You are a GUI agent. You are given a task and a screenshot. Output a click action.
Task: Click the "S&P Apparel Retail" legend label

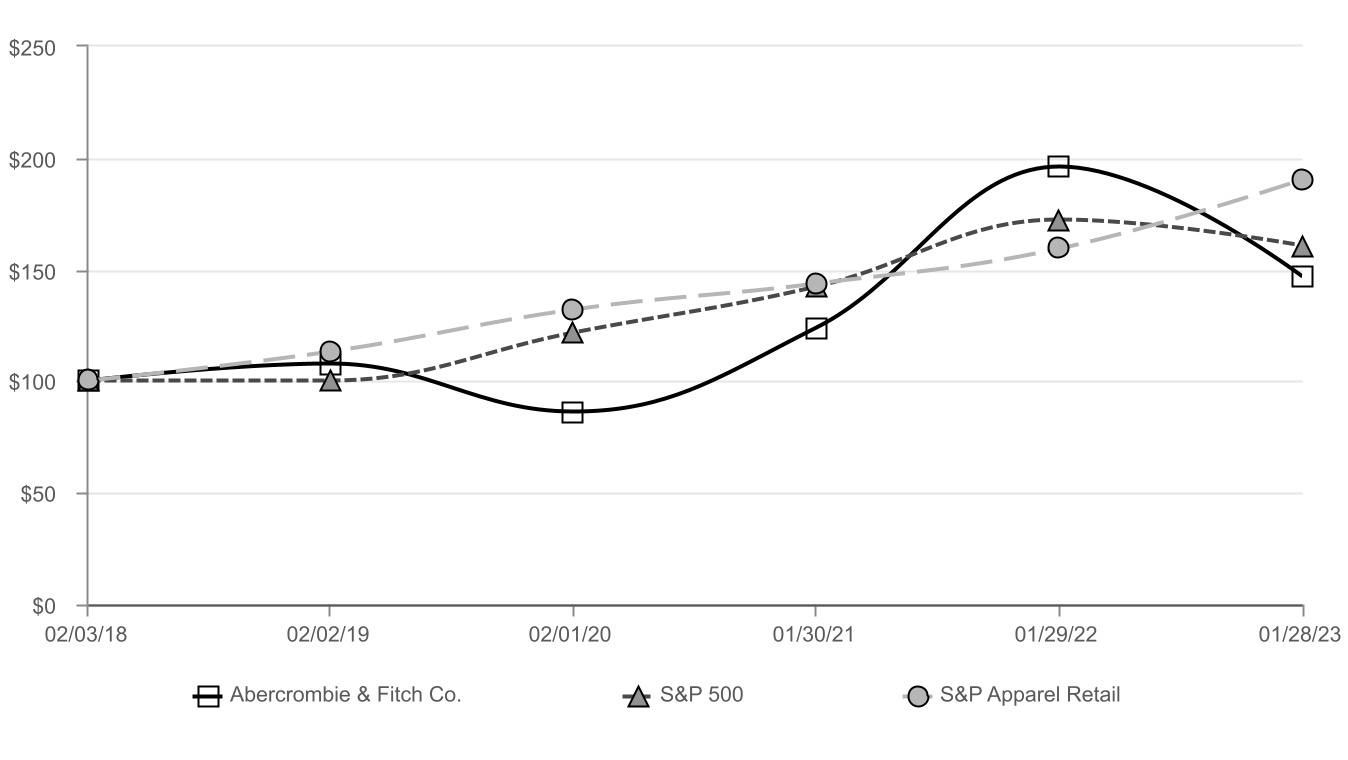click(1029, 695)
